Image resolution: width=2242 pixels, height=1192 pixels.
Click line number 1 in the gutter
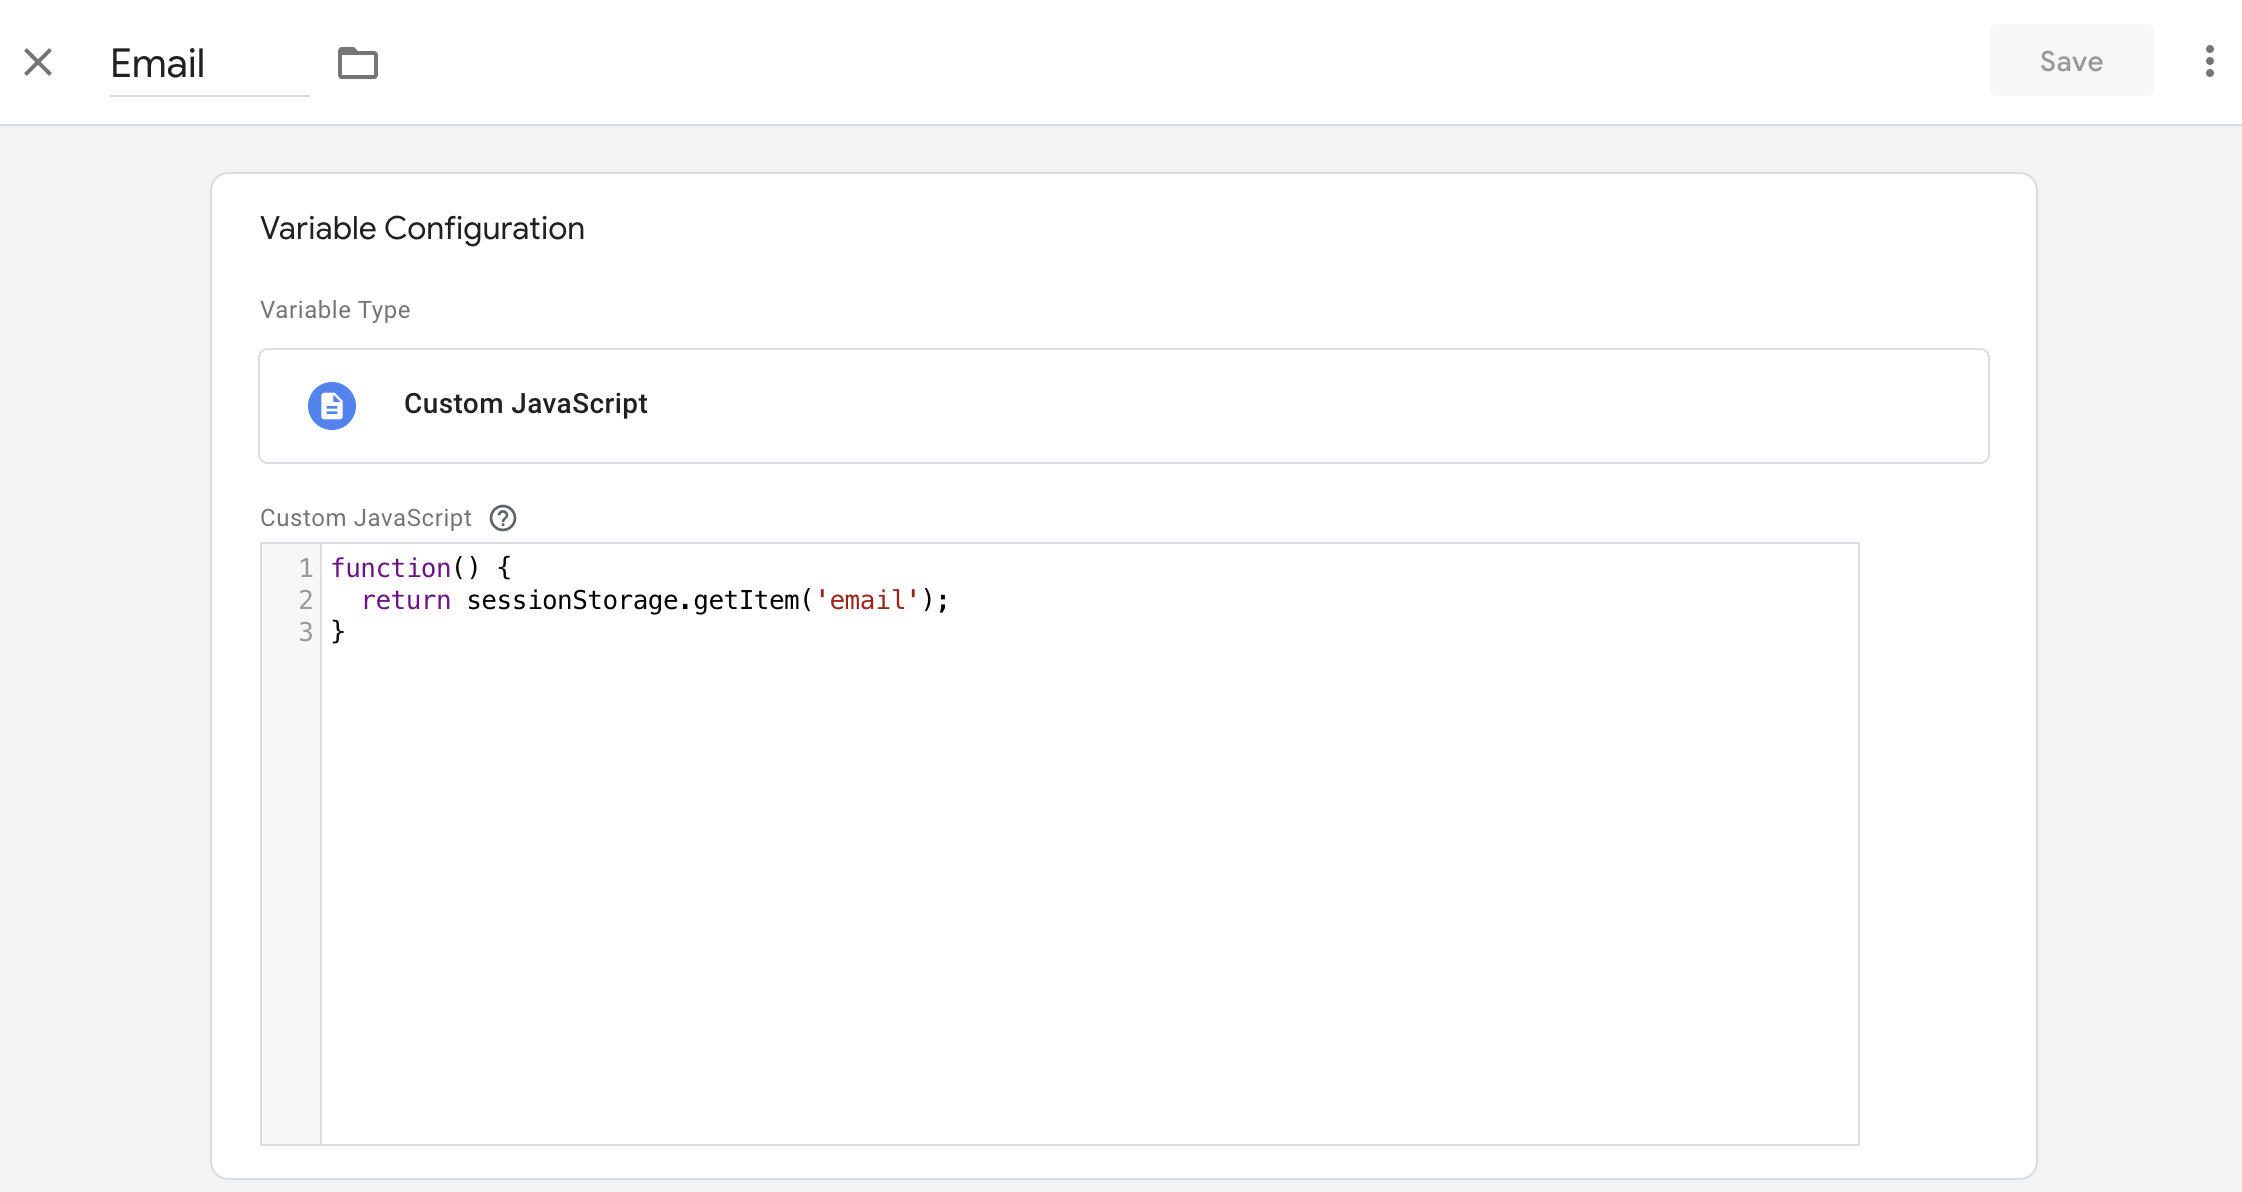click(x=305, y=568)
